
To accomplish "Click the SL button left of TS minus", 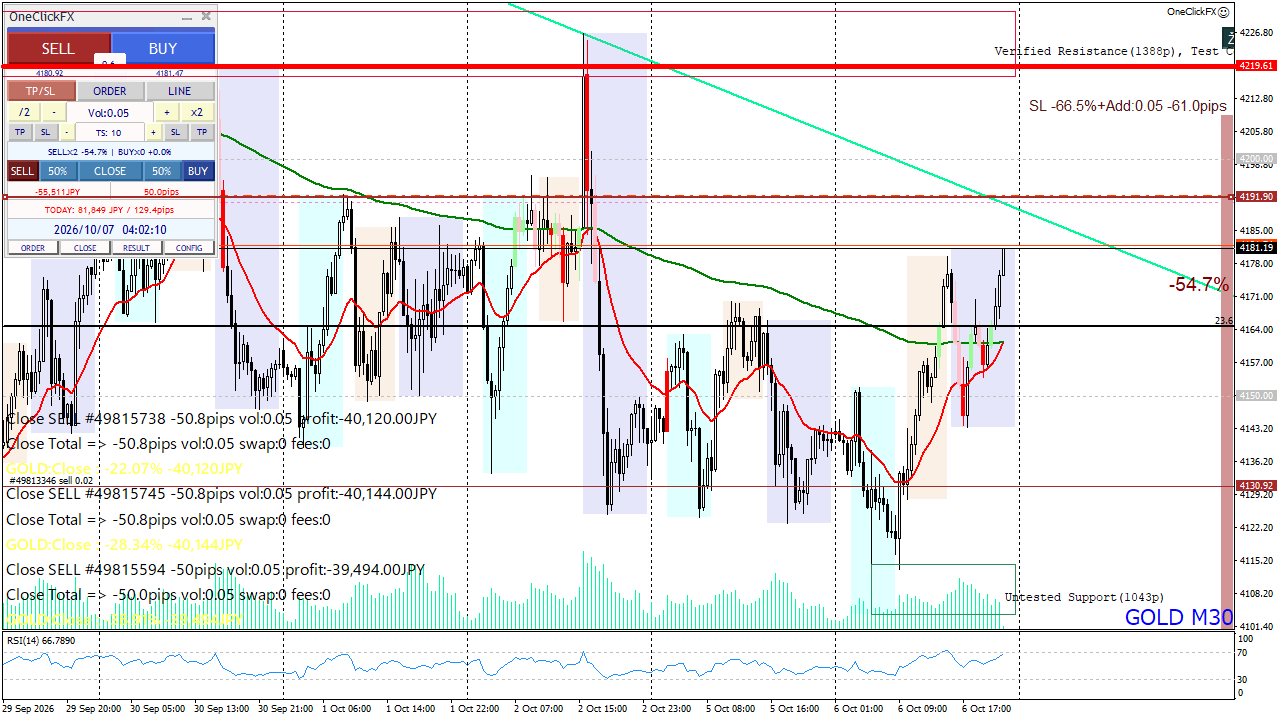I will click(46, 132).
